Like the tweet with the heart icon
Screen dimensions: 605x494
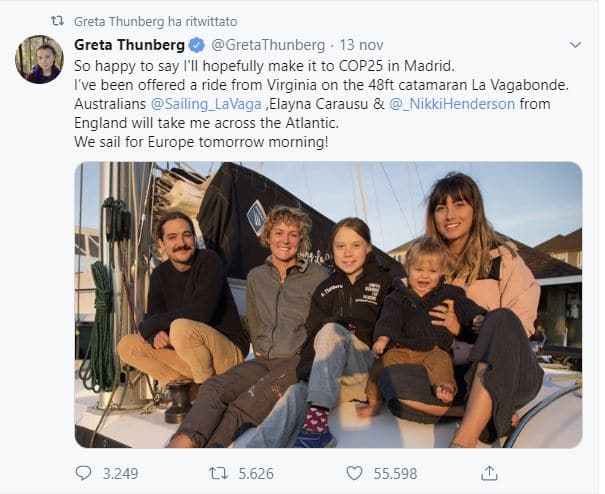(x=354, y=472)
